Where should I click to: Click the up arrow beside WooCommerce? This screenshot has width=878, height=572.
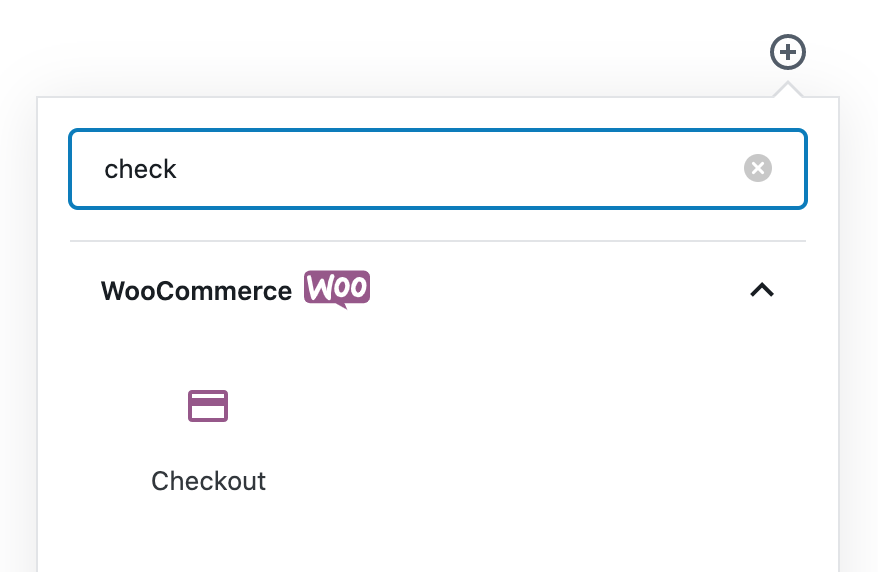[762, 290]
